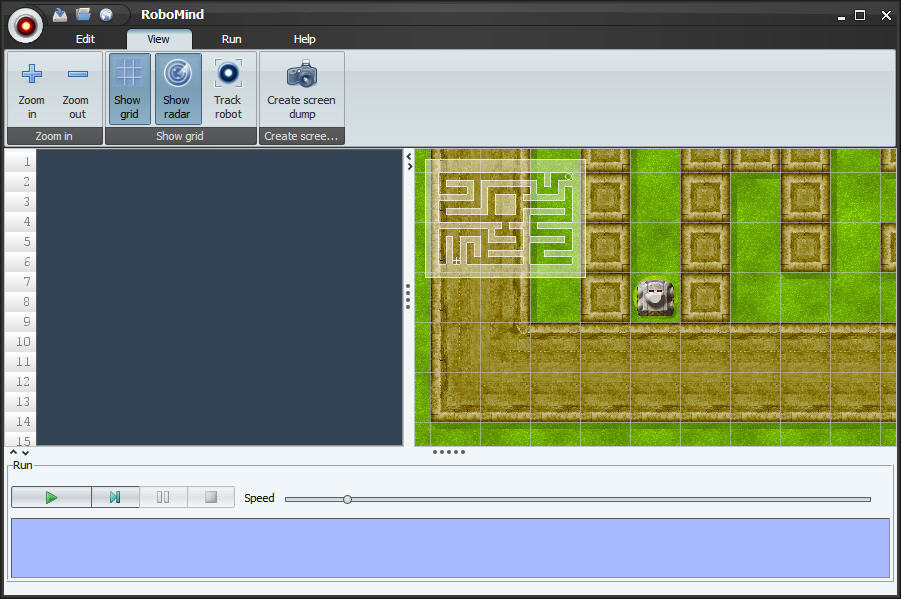The width and height of the screenshot is (901, 599).
Task: Click the save script quick-access icon
Action: coord(60,15)
